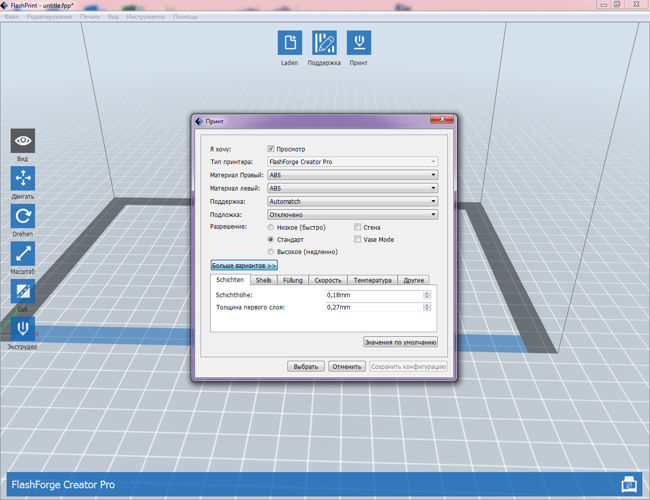Open the Экструдер tool in sidebar
The width and height of the screenshot is (650, 500).
[x=23, y=329]
